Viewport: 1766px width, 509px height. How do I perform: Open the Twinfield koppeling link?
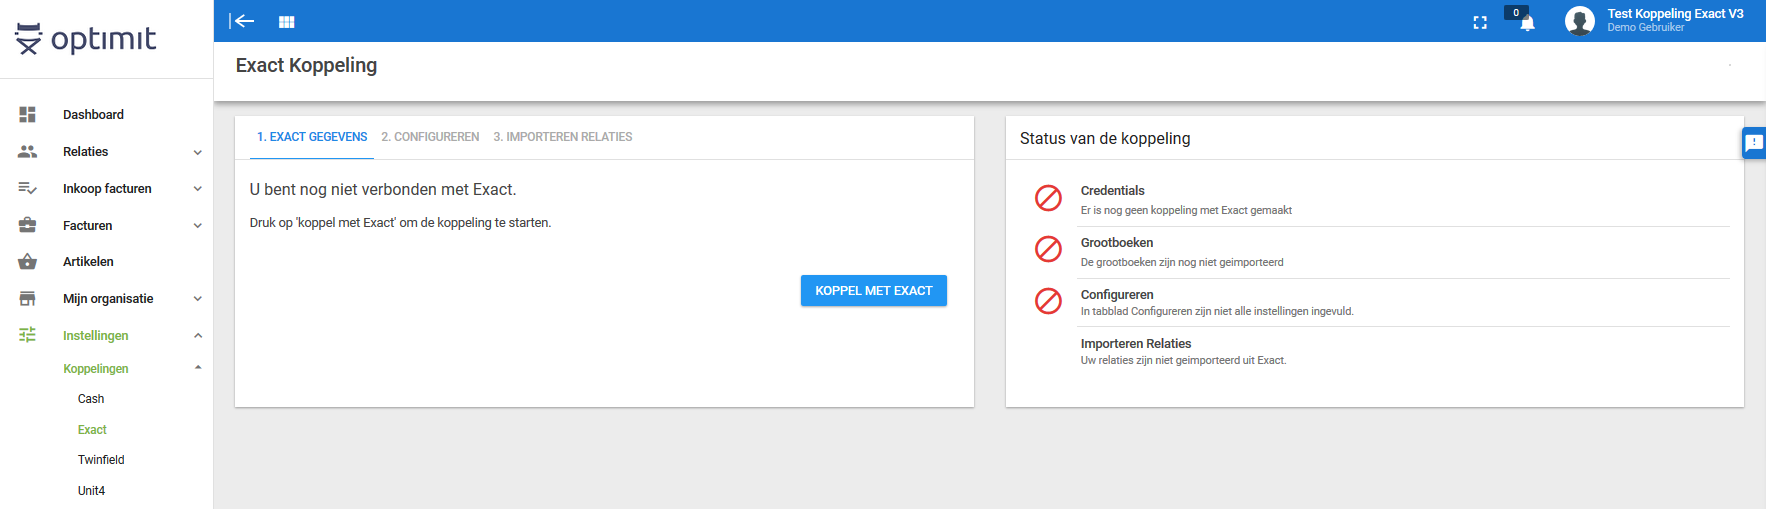(x=101, y=460)
